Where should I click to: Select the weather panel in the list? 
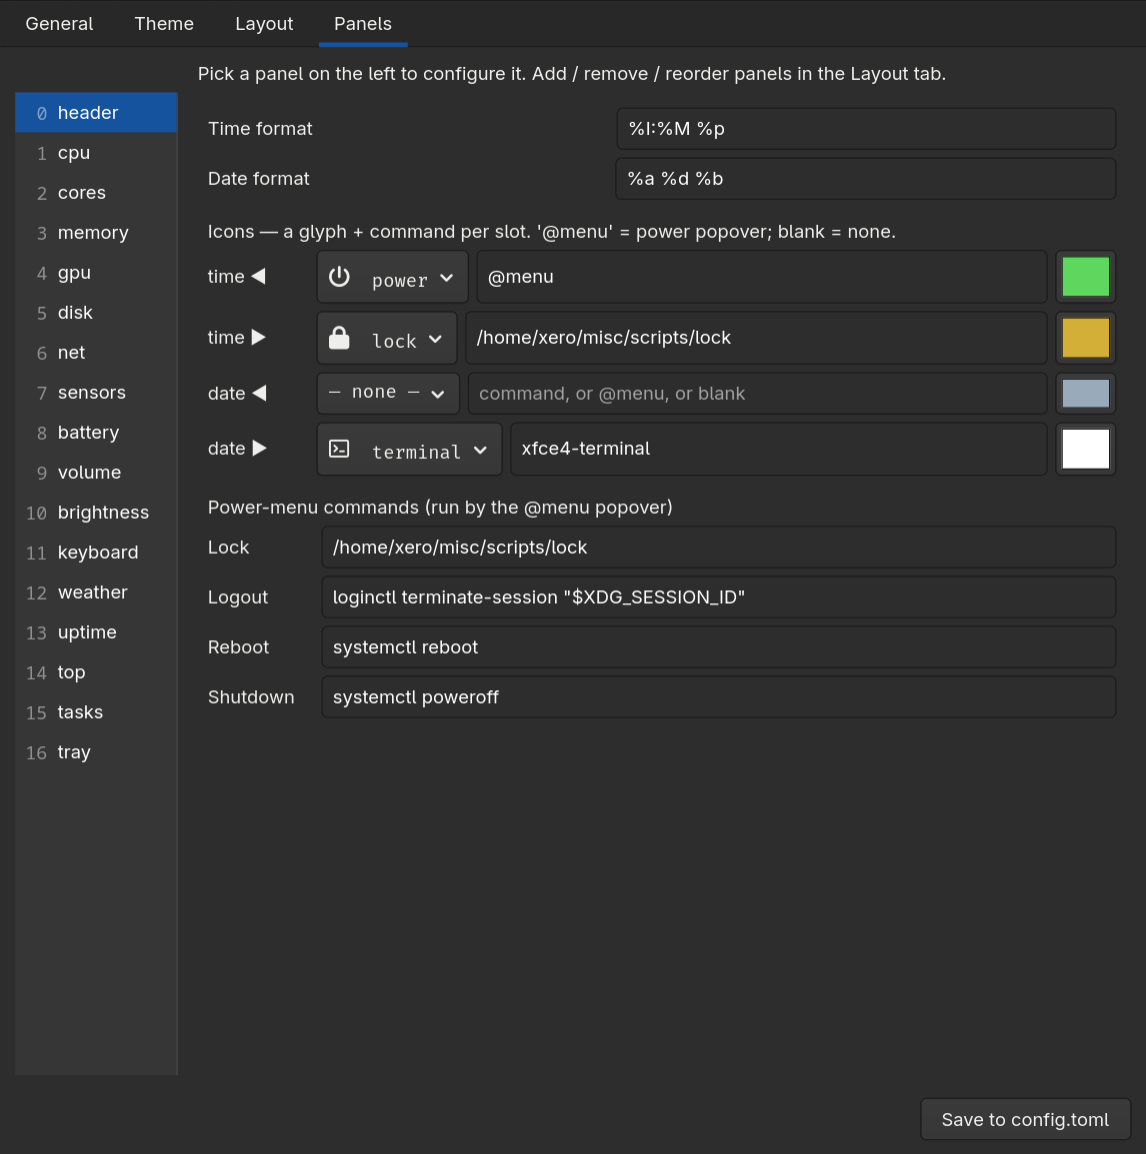[x=96, y=592]
